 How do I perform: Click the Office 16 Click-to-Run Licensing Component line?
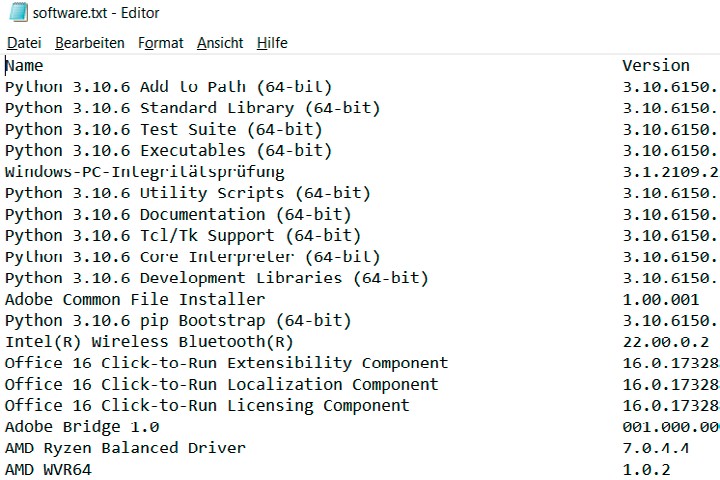click(x=207, y=406)
